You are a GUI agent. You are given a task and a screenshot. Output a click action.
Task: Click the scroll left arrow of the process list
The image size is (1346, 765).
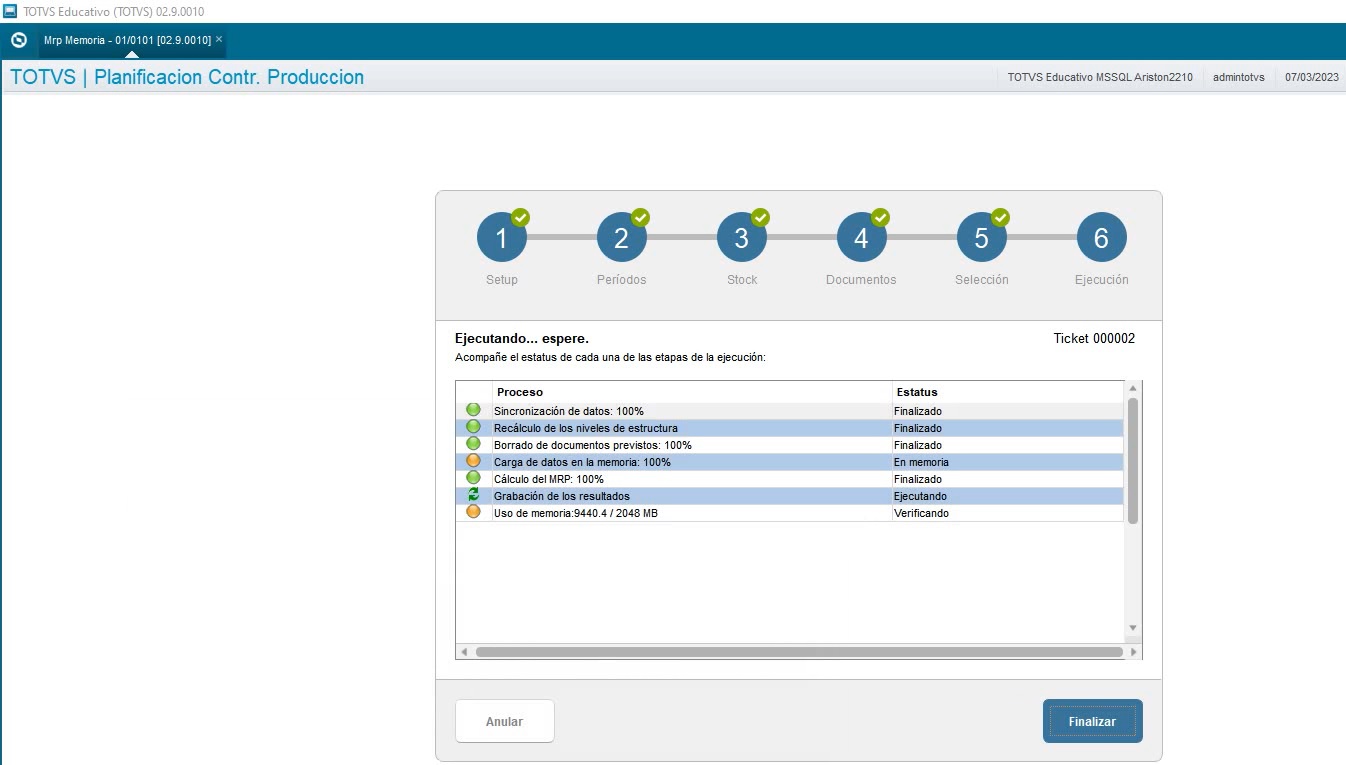[464, 652]
